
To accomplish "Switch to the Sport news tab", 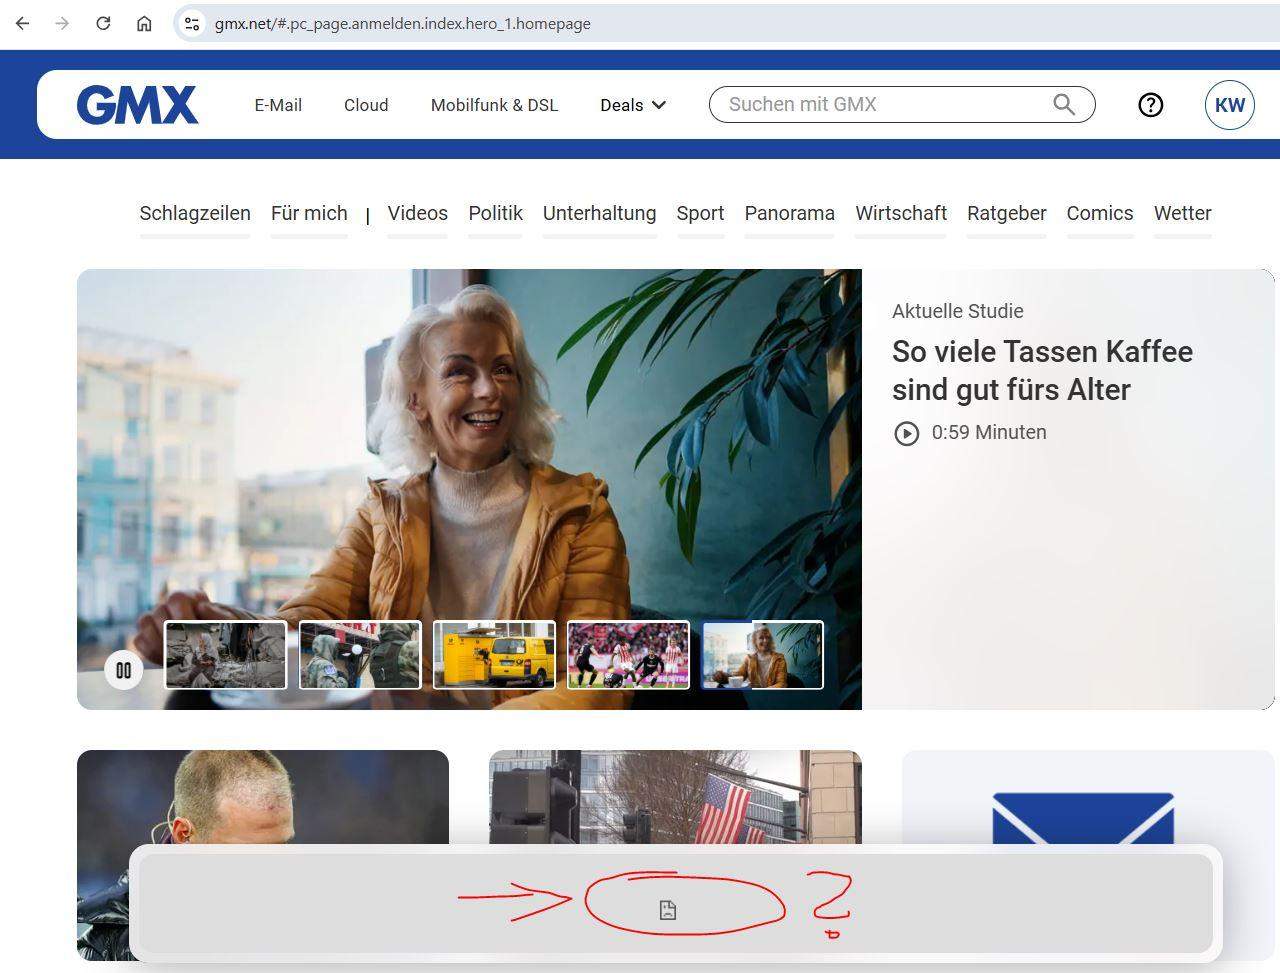I will point(700,213).
